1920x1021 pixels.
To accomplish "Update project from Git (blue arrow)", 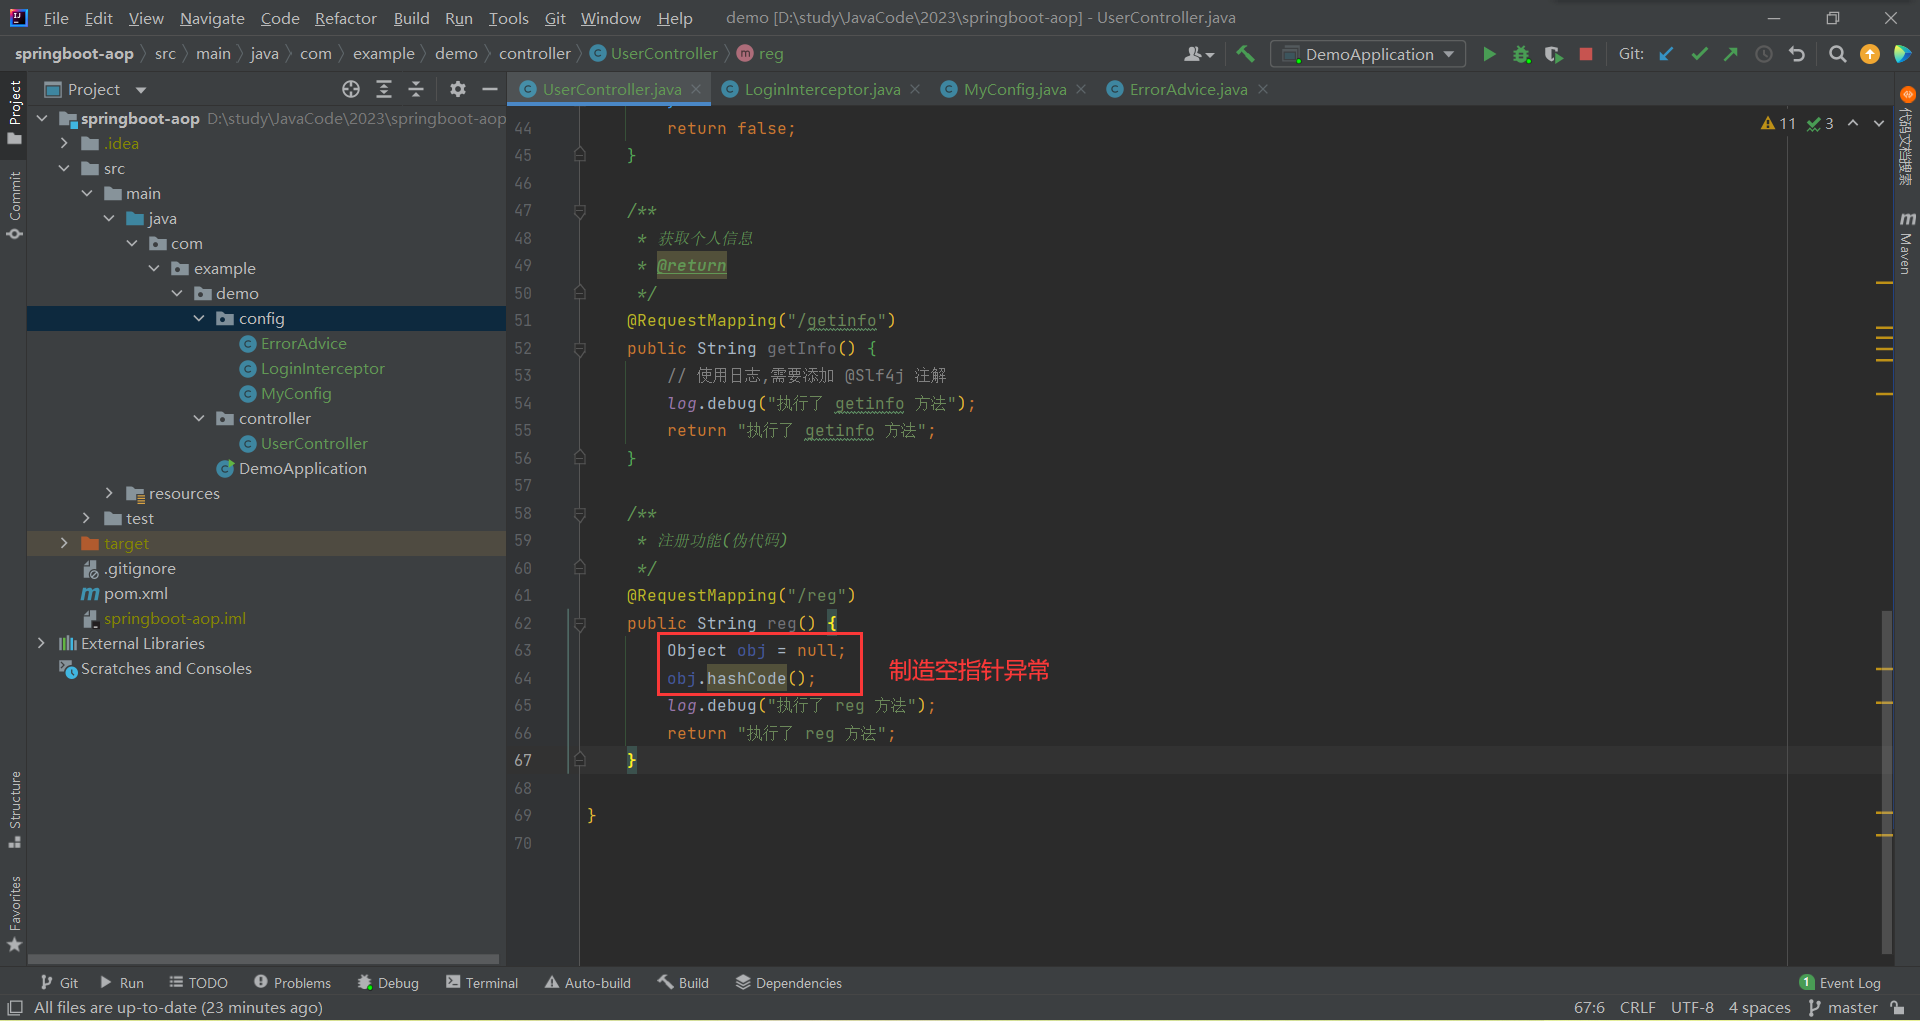I will (1666, 54).
